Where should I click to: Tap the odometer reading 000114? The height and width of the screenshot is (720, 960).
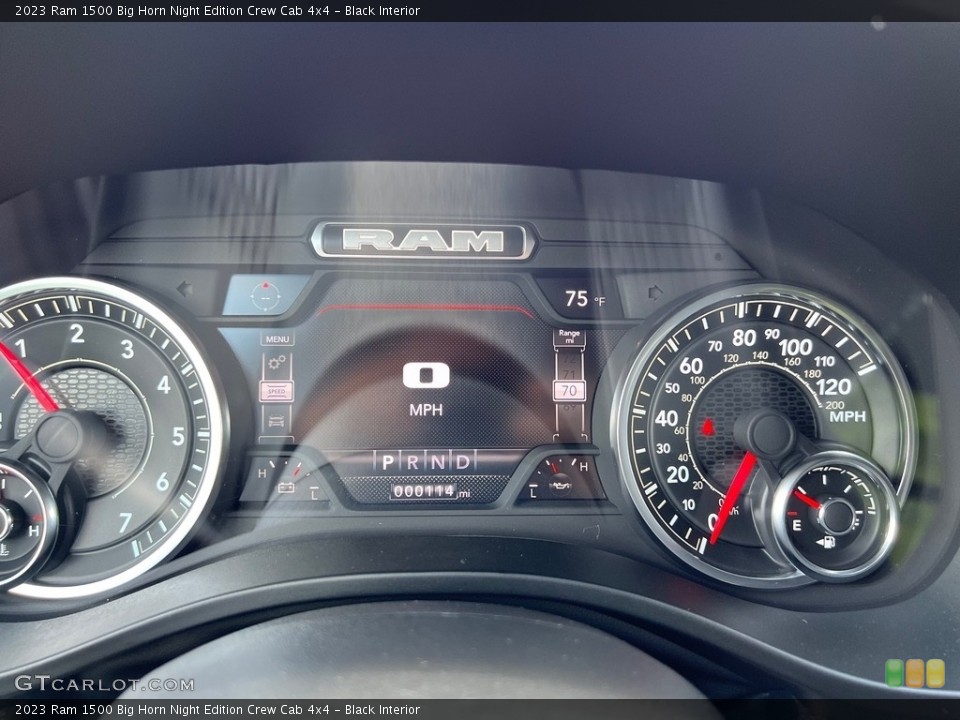(x=424, y=491)
